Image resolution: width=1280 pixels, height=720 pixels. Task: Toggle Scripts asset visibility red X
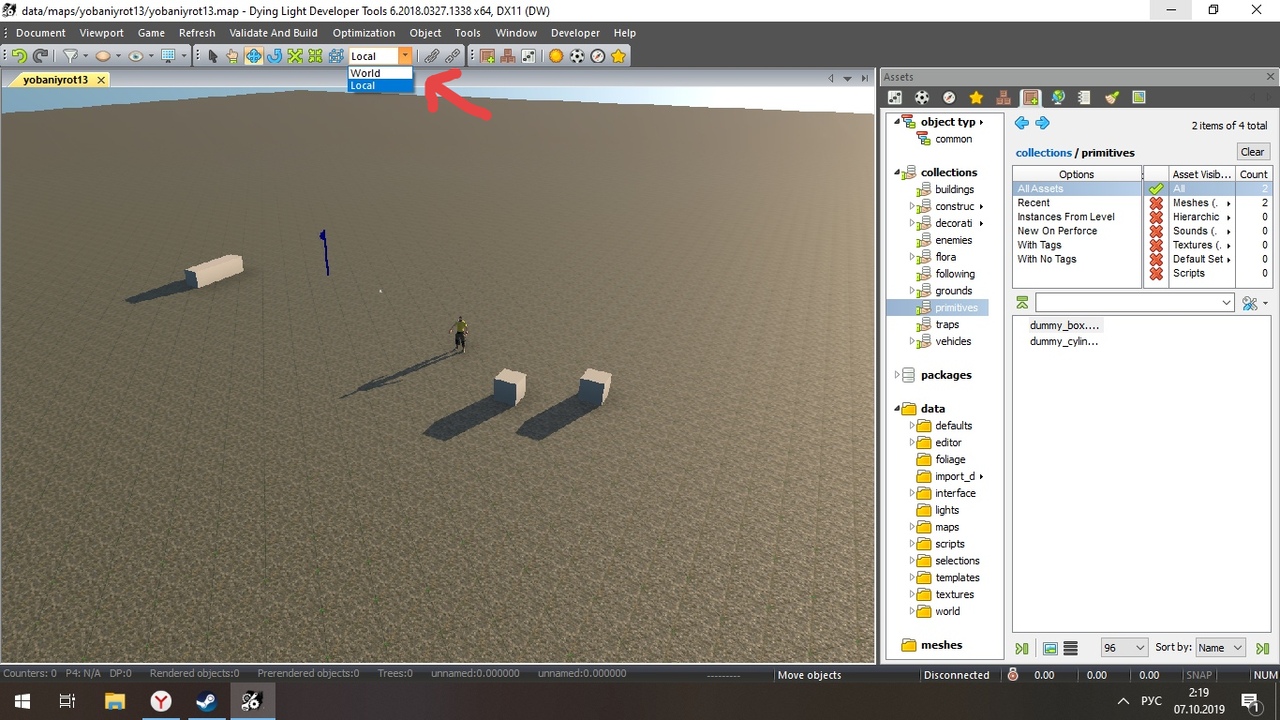[1156, 273]
